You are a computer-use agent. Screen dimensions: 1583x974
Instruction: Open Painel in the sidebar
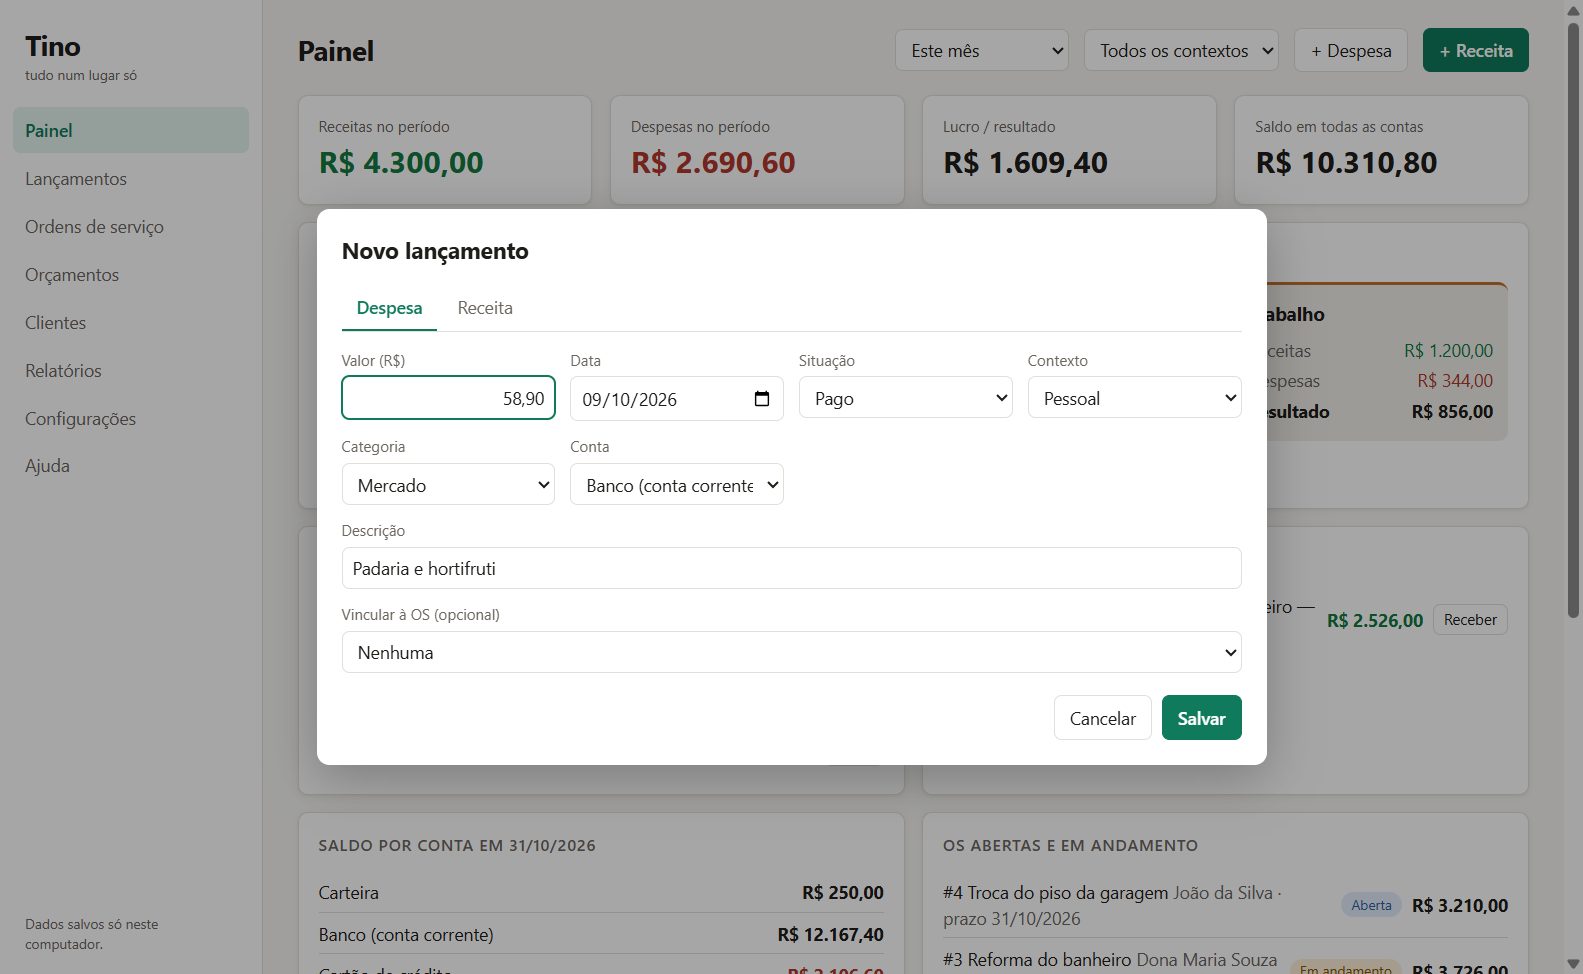pyautogui.click(x=131, y=130)
